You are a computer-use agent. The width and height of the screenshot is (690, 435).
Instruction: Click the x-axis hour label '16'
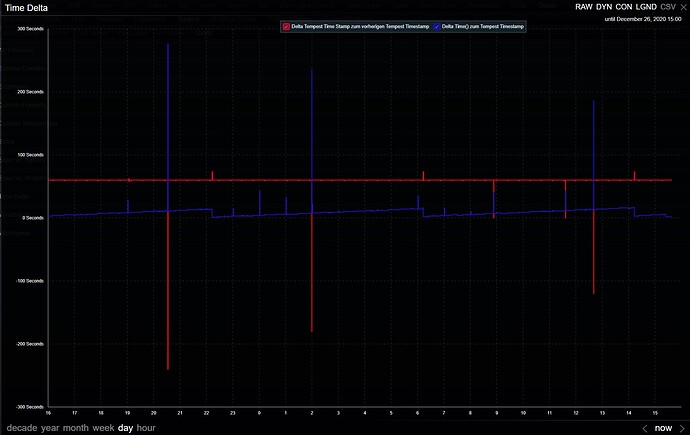tap(48, 413)
